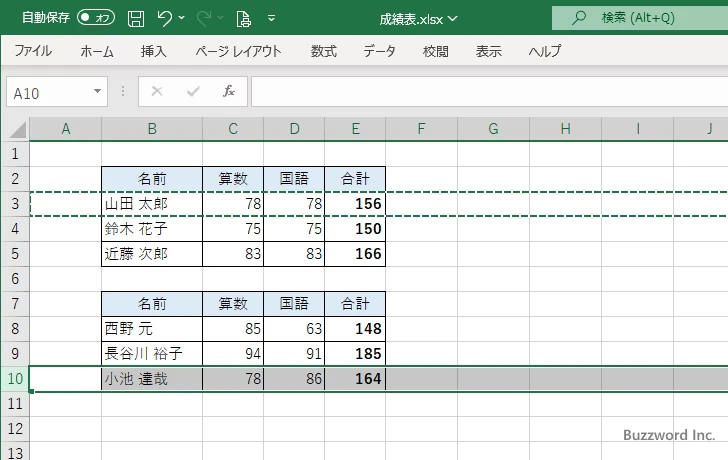
Task: Click the 検索 (Alt+Q) search box
Action: coord(640,18)
